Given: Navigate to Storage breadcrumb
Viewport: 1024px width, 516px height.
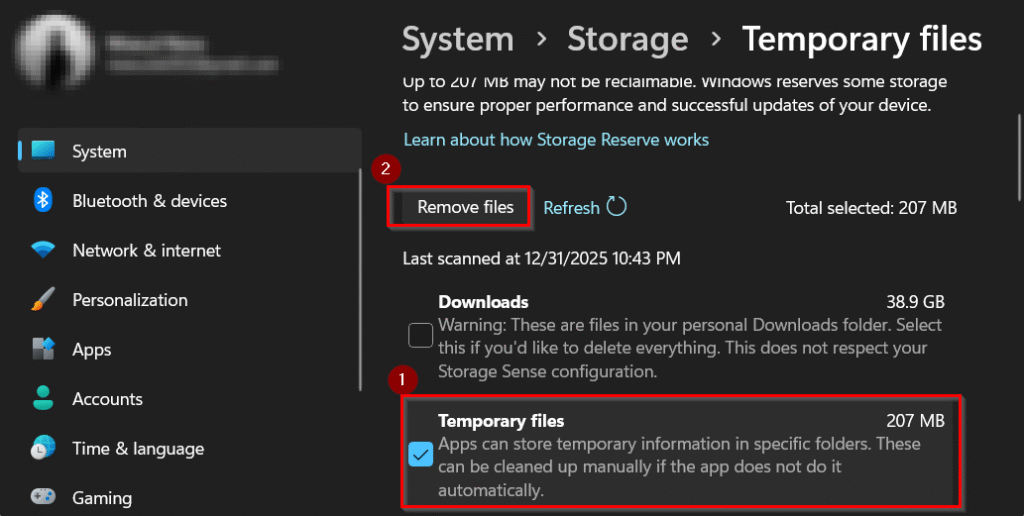Looking at the screenshot, I should tap(628, 39).
